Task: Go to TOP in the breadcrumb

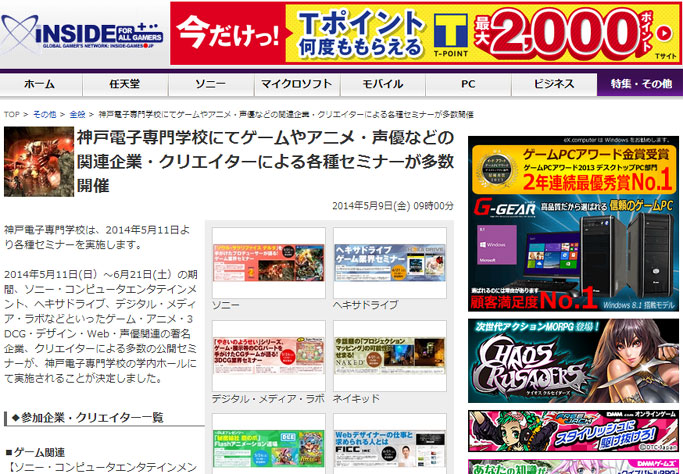Action: 12,115
